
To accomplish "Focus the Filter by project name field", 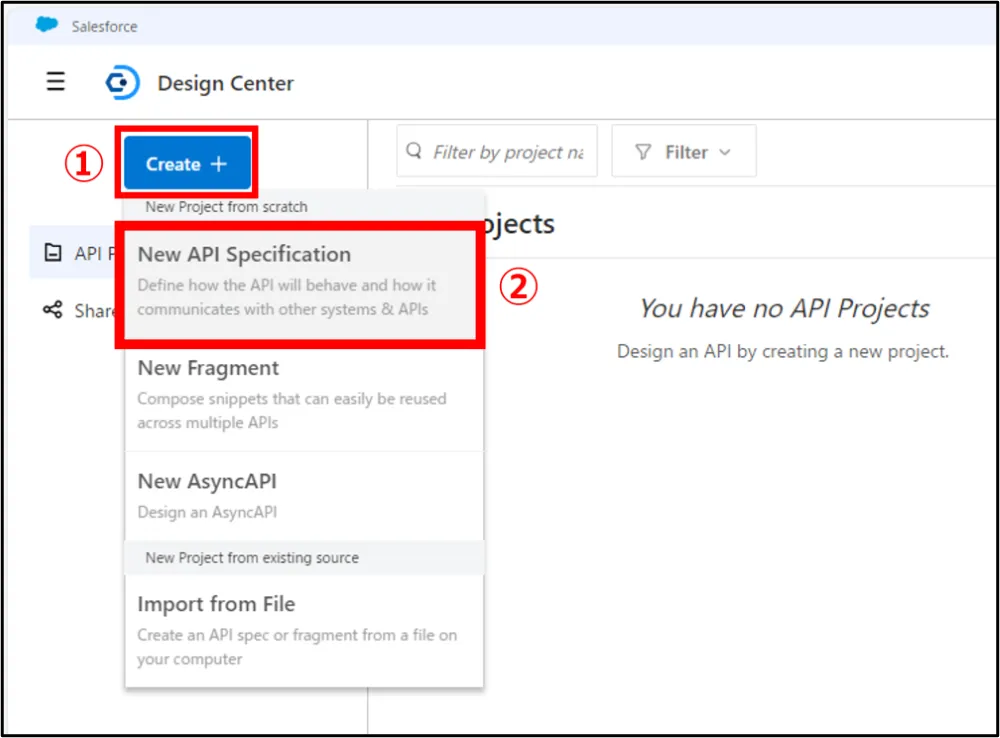I will (x=497, y=151).
